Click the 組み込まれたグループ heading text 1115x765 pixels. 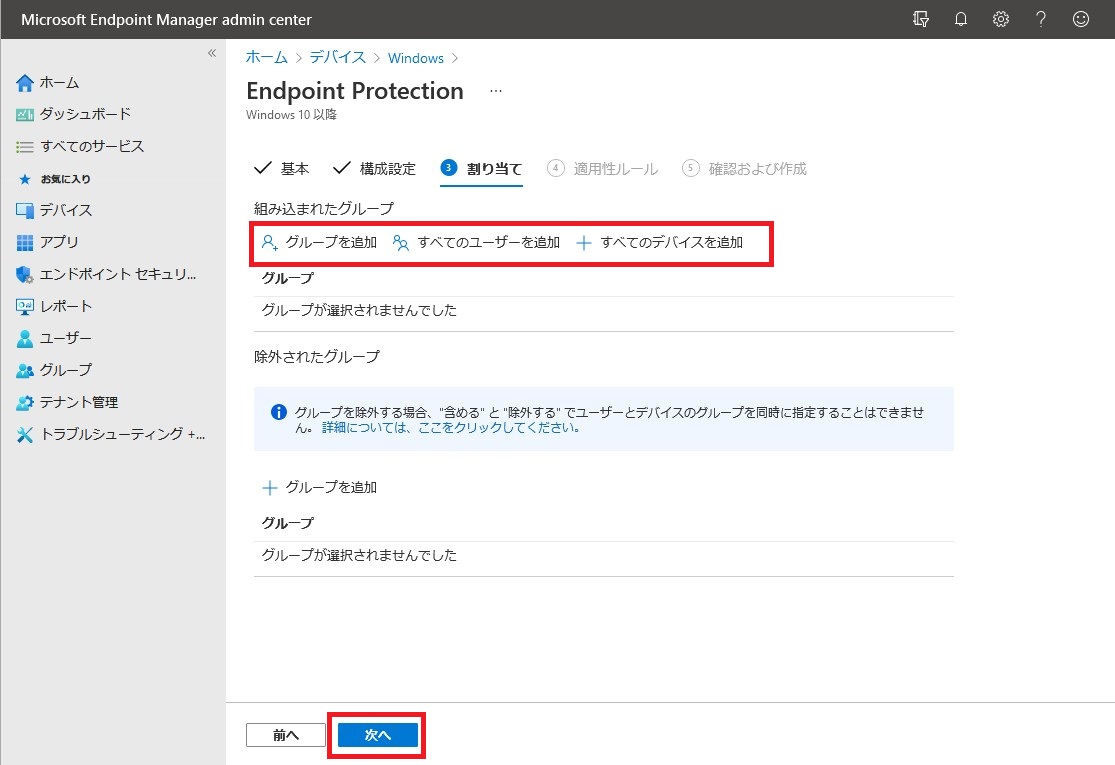point(324,208)
